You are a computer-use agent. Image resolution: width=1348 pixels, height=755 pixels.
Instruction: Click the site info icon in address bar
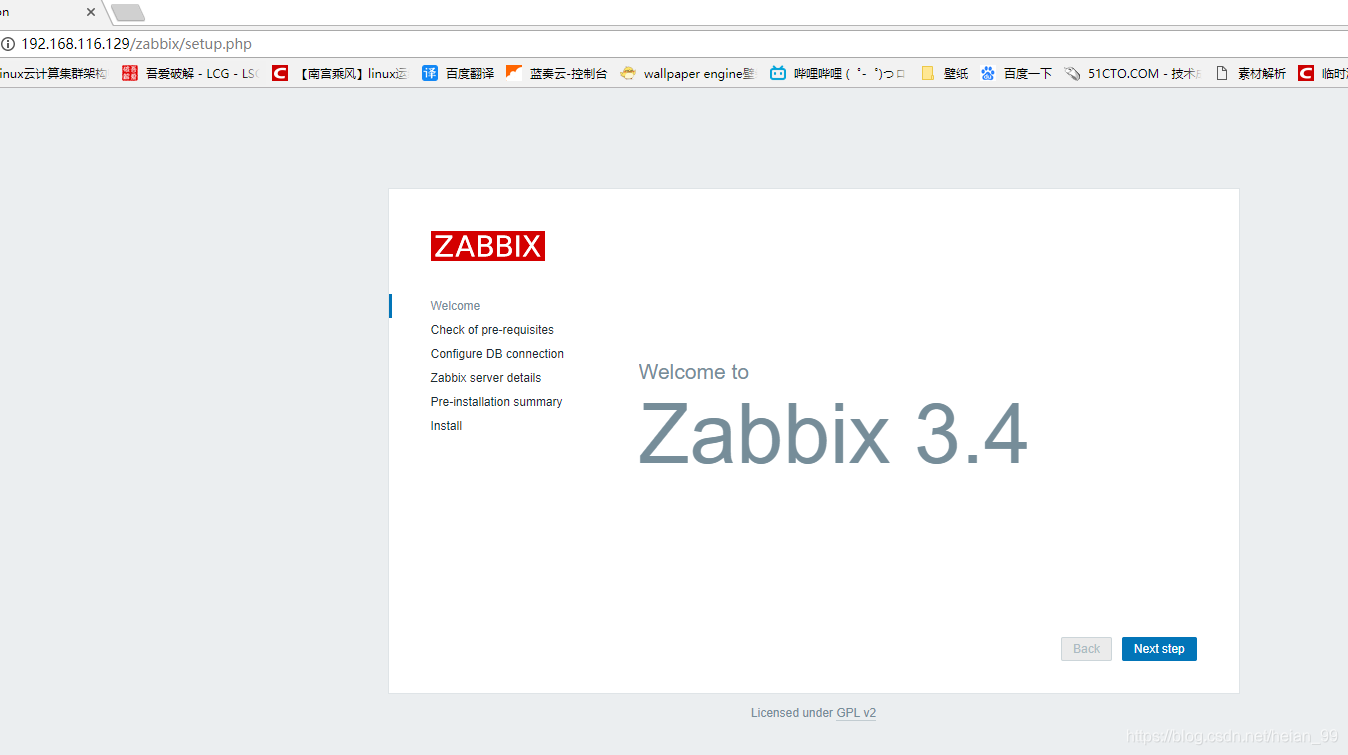(x=8, y=44)
